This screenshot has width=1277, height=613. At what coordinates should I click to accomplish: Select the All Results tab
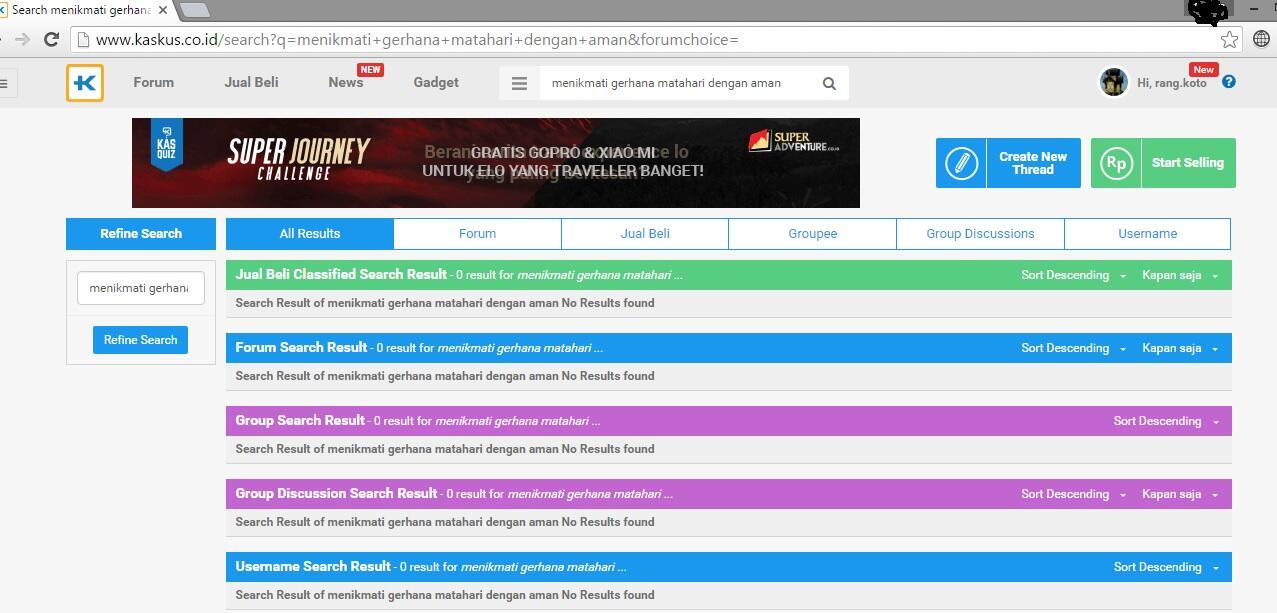(310, 234)
